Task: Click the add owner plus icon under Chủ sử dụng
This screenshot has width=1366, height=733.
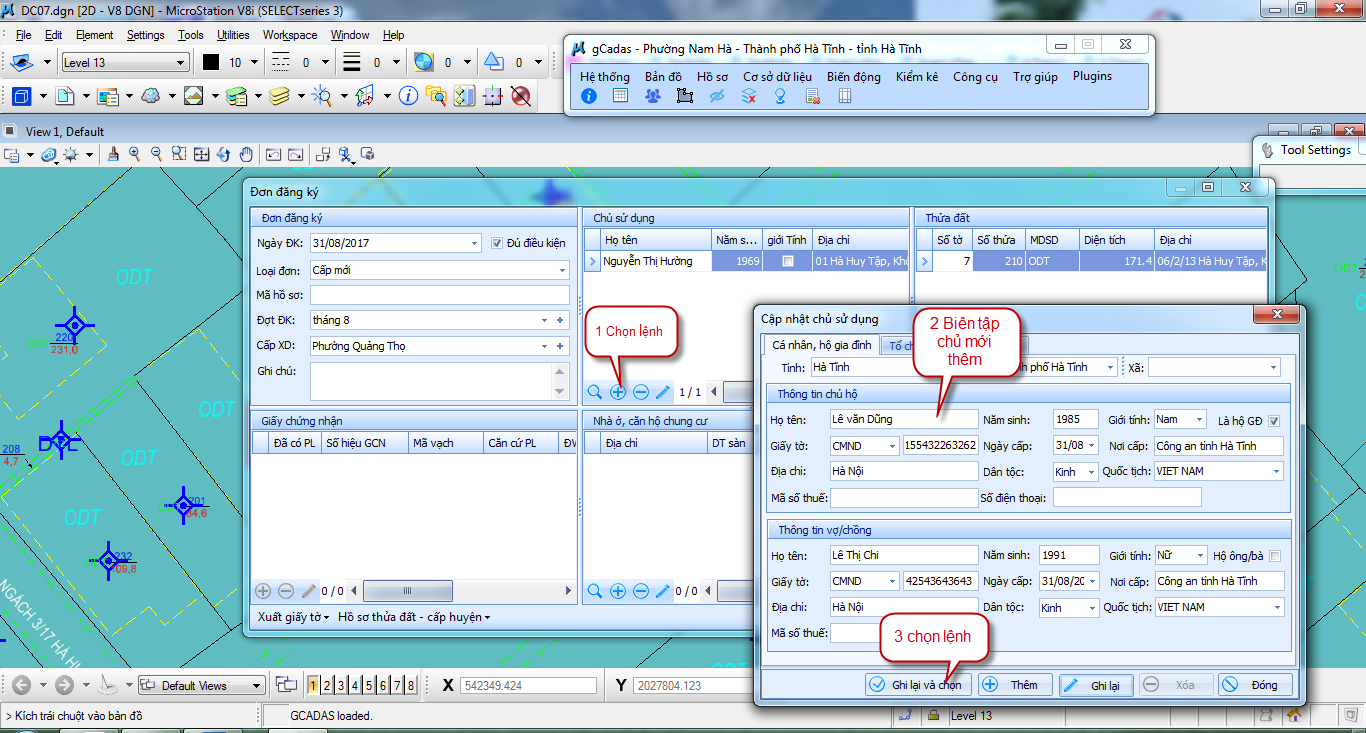Action: [618, 392]
